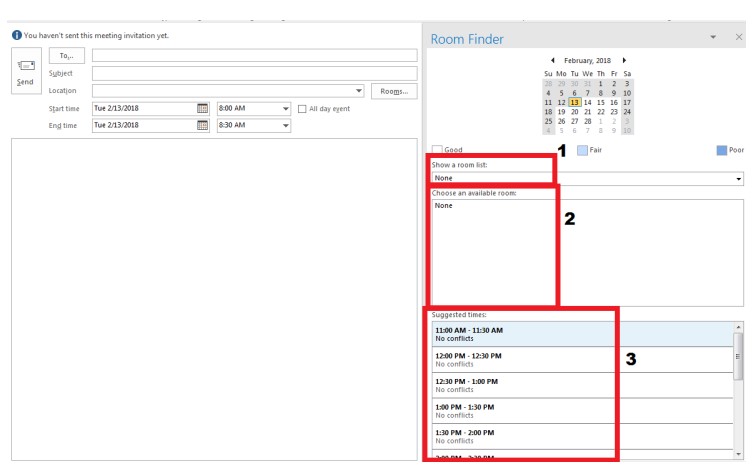Open the Start time calendar picker icon
The width and height of the screenshot is (754, 472).
click(202, 109)
